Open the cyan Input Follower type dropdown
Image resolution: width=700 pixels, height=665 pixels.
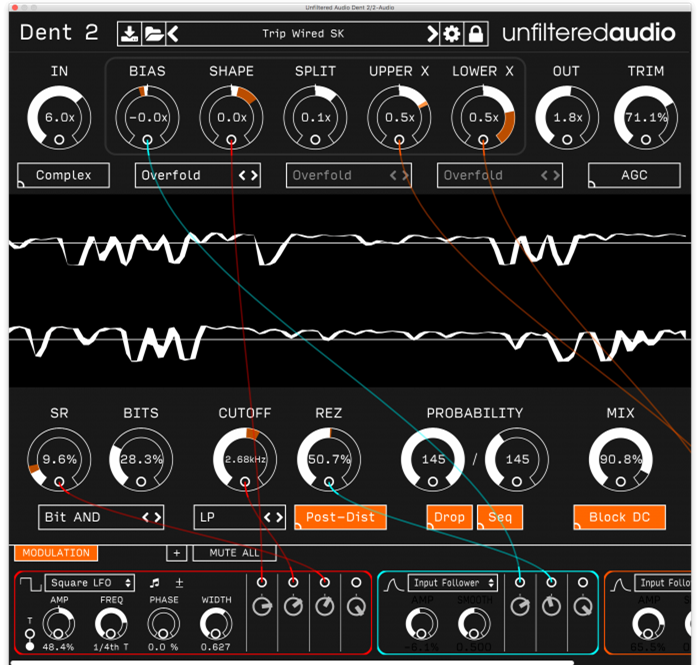pos(453,583)
